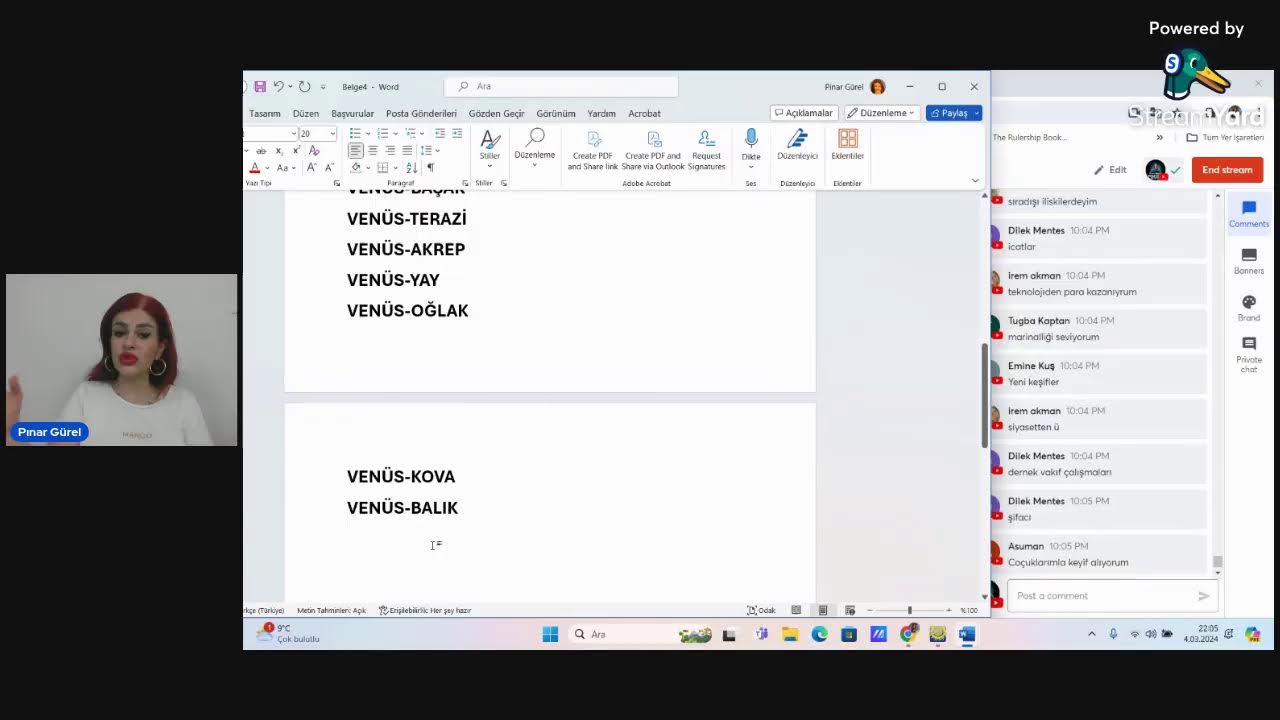Toggle subscript formatting

(x=279, y=150)
